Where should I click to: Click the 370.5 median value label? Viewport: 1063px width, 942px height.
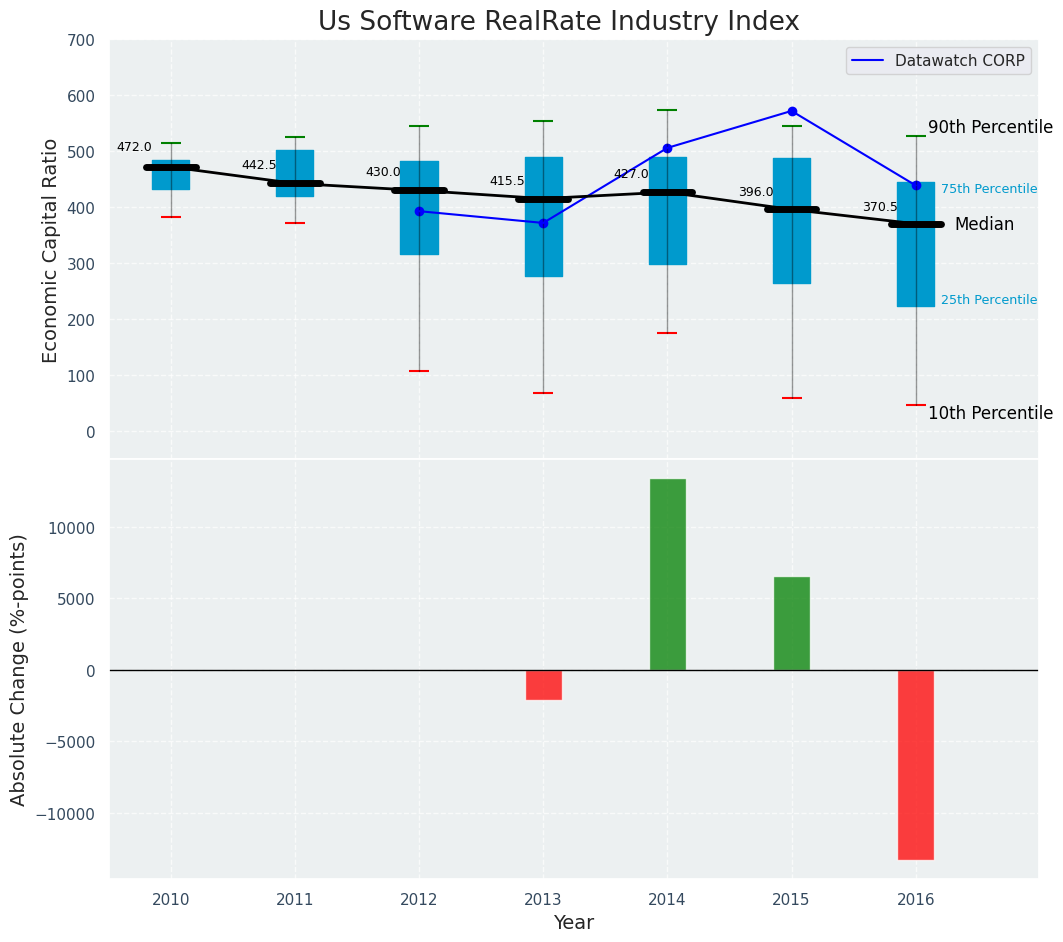pyautogui.click(x=880, y=207)
